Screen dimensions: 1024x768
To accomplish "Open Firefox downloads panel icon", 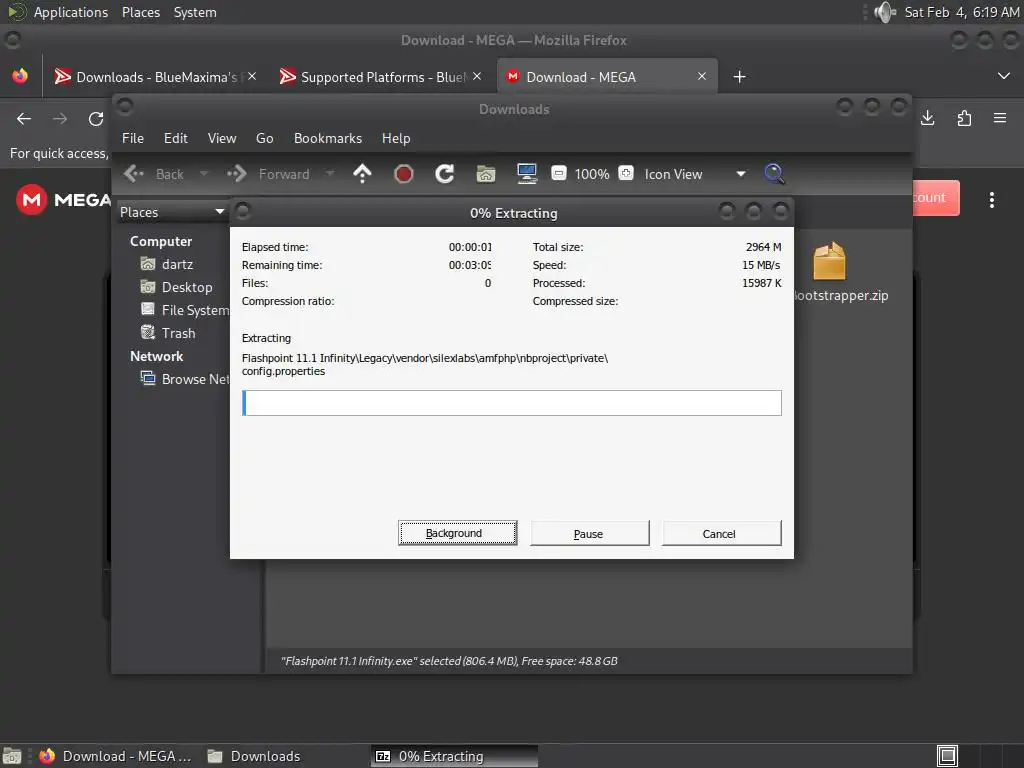I will pyautogui.click(x=927, y=118).
